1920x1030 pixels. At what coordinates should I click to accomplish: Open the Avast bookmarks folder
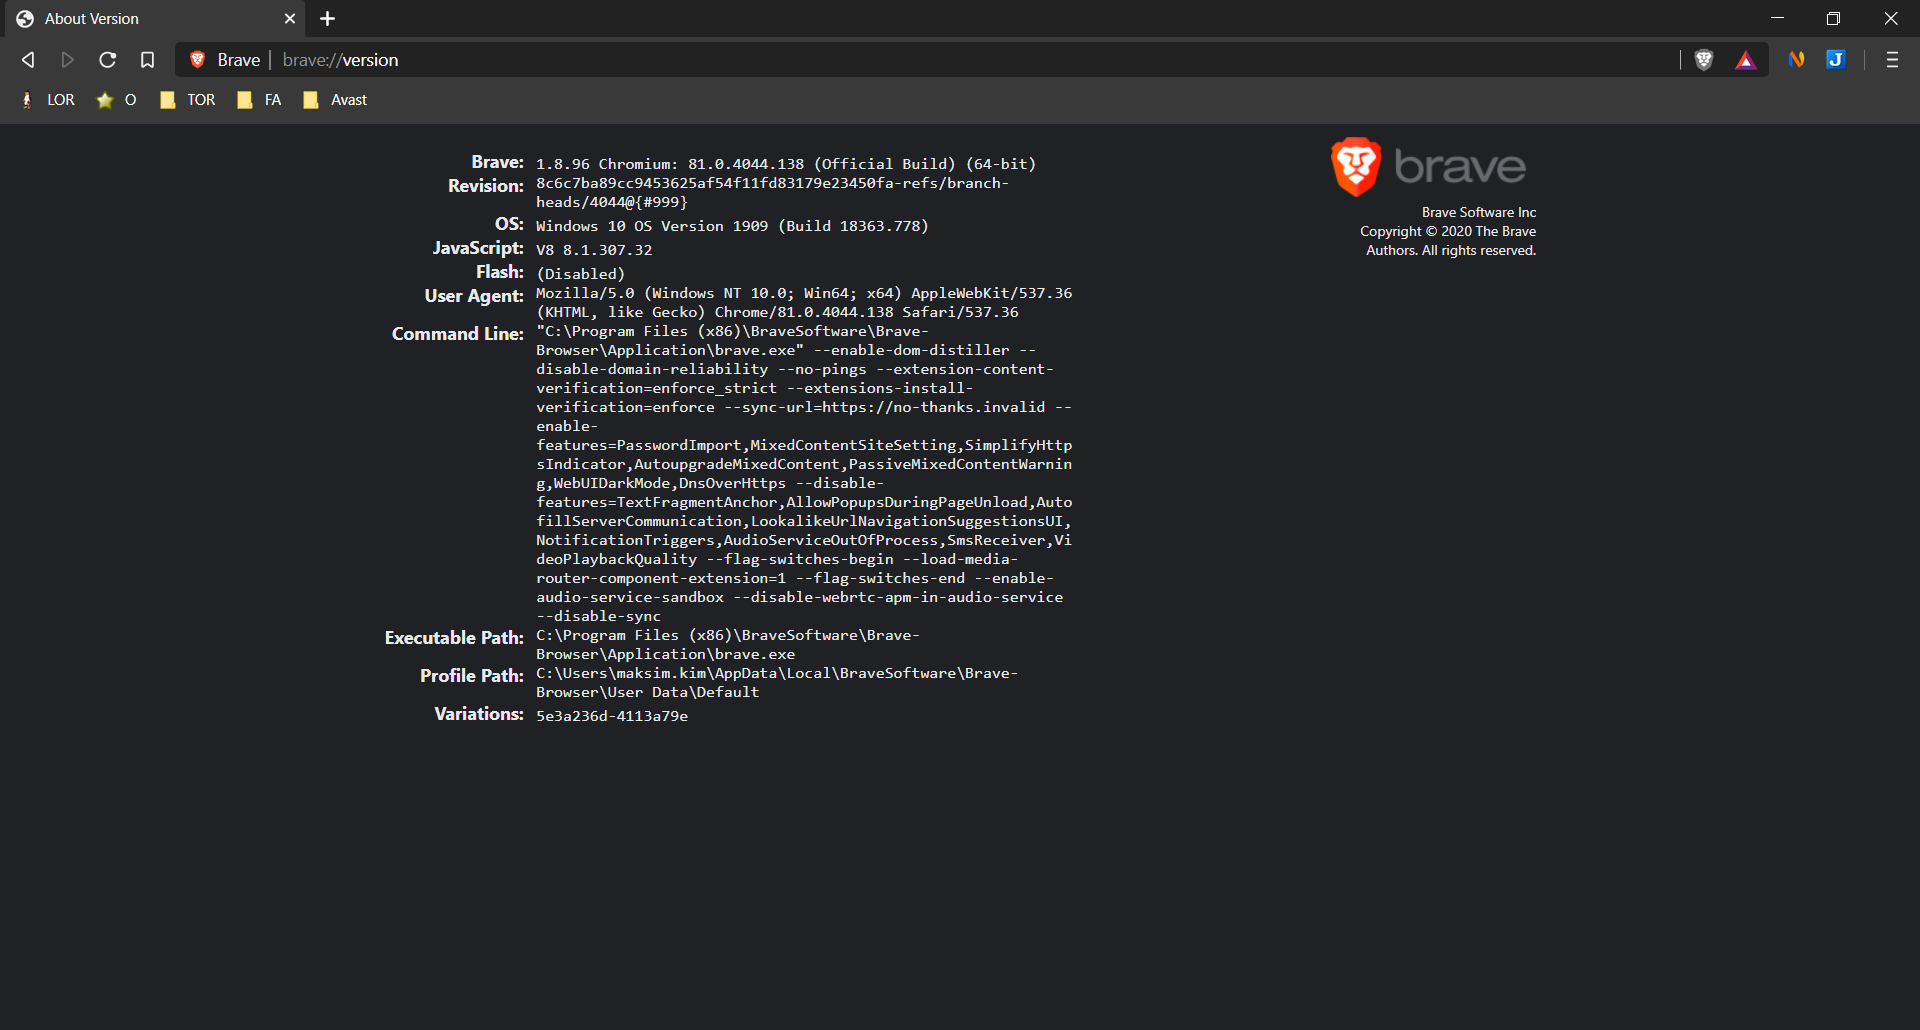click(335, 100)
